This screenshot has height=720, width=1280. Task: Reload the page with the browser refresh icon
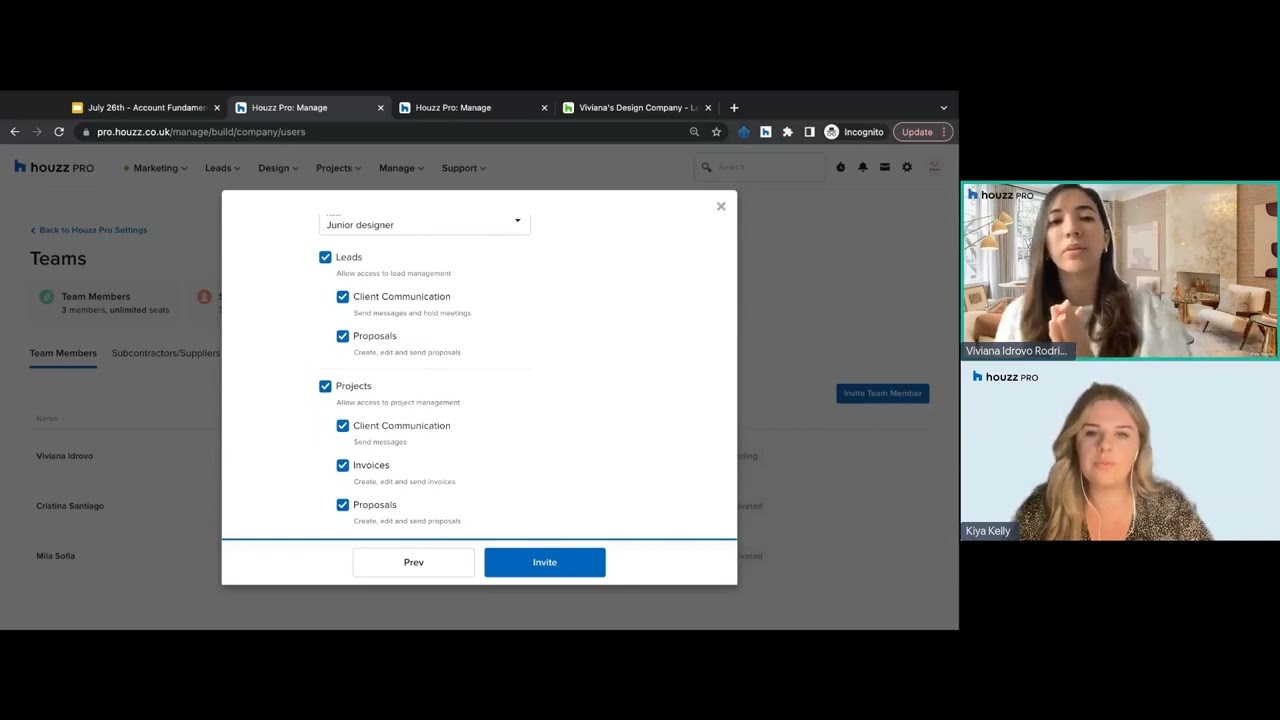coord(59,132)
